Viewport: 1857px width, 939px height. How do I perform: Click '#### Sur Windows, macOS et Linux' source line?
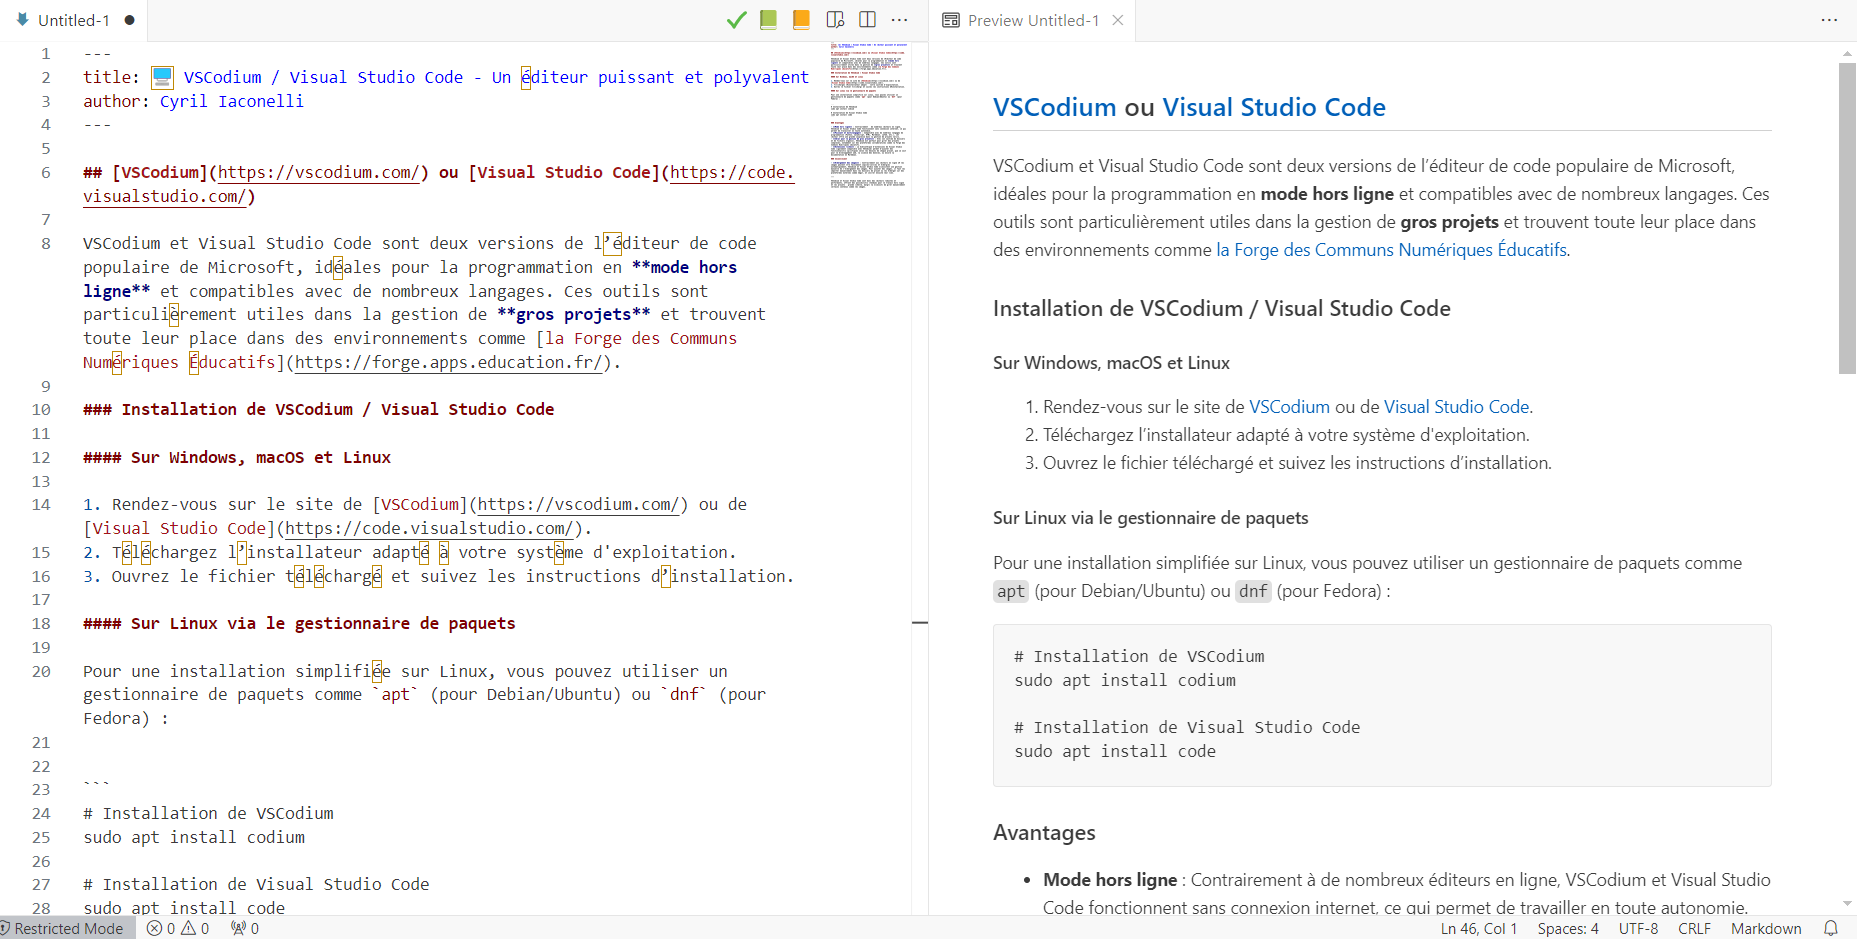click(237, 457)
